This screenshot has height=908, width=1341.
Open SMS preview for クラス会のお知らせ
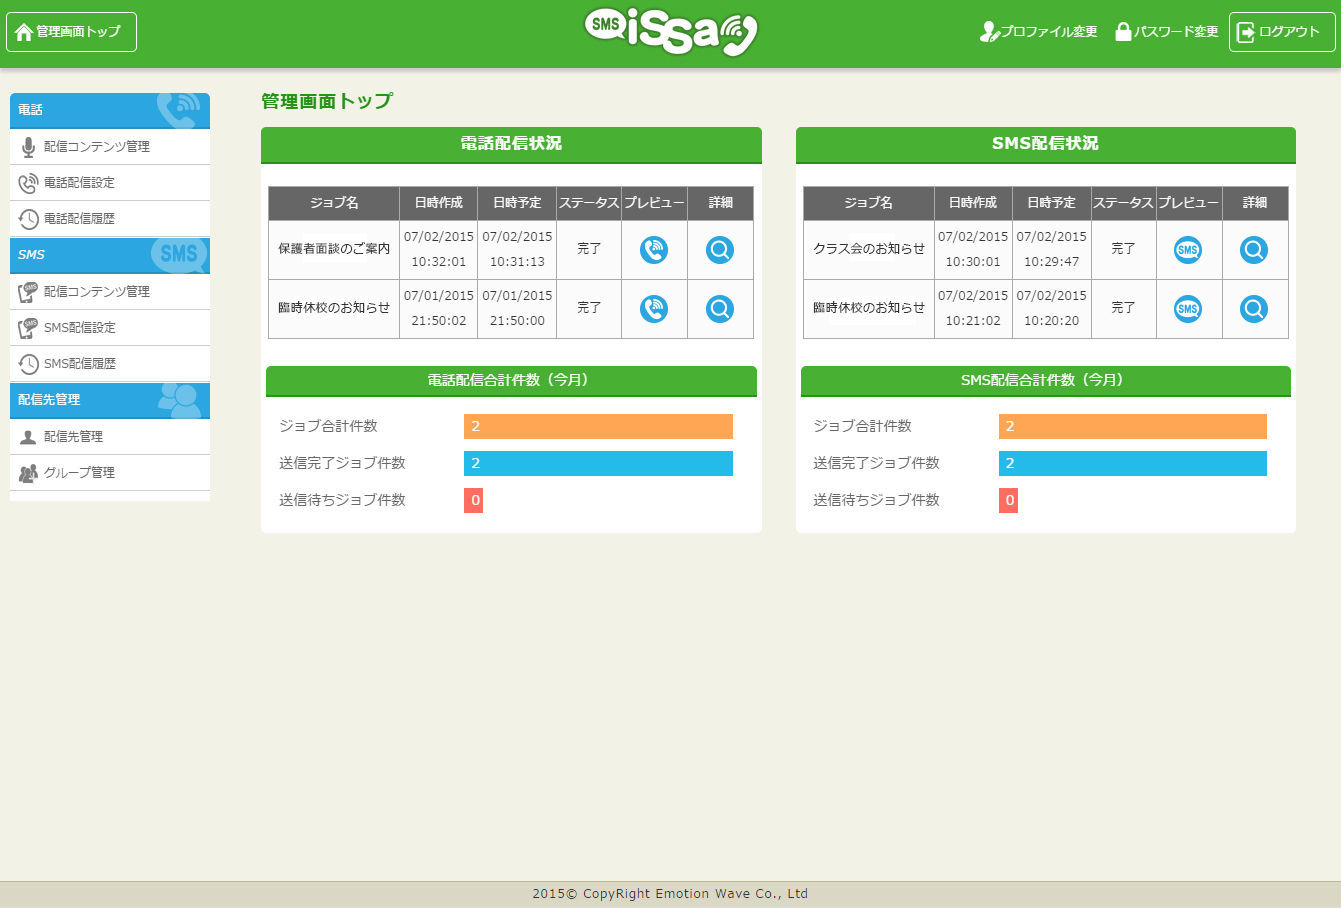pyautogui.click(x=1188, y=250)
